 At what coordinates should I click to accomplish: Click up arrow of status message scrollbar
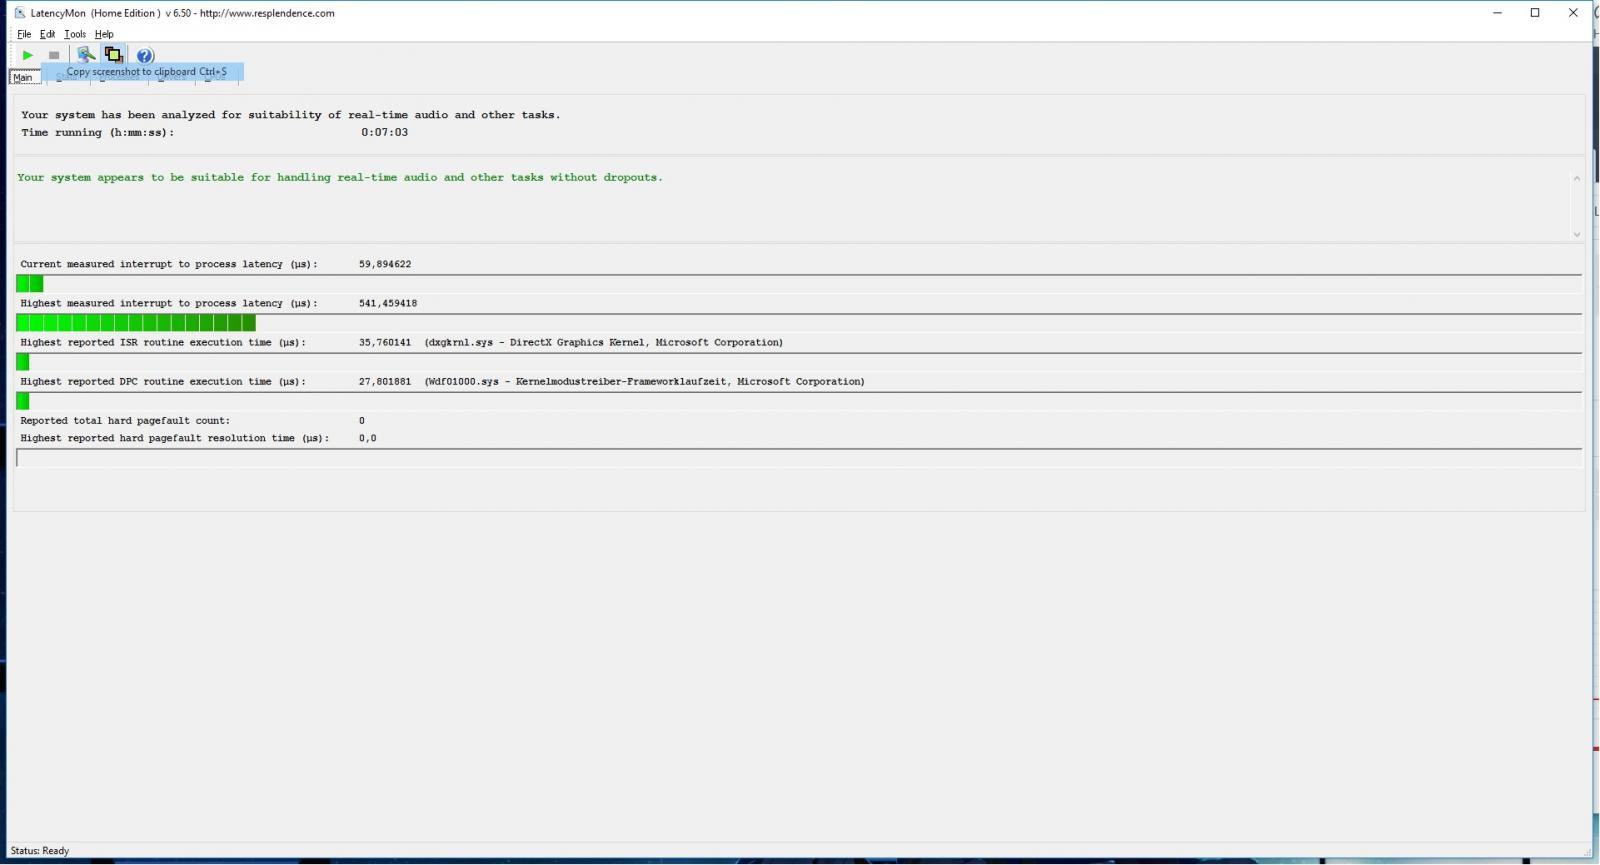point(1577,178)
